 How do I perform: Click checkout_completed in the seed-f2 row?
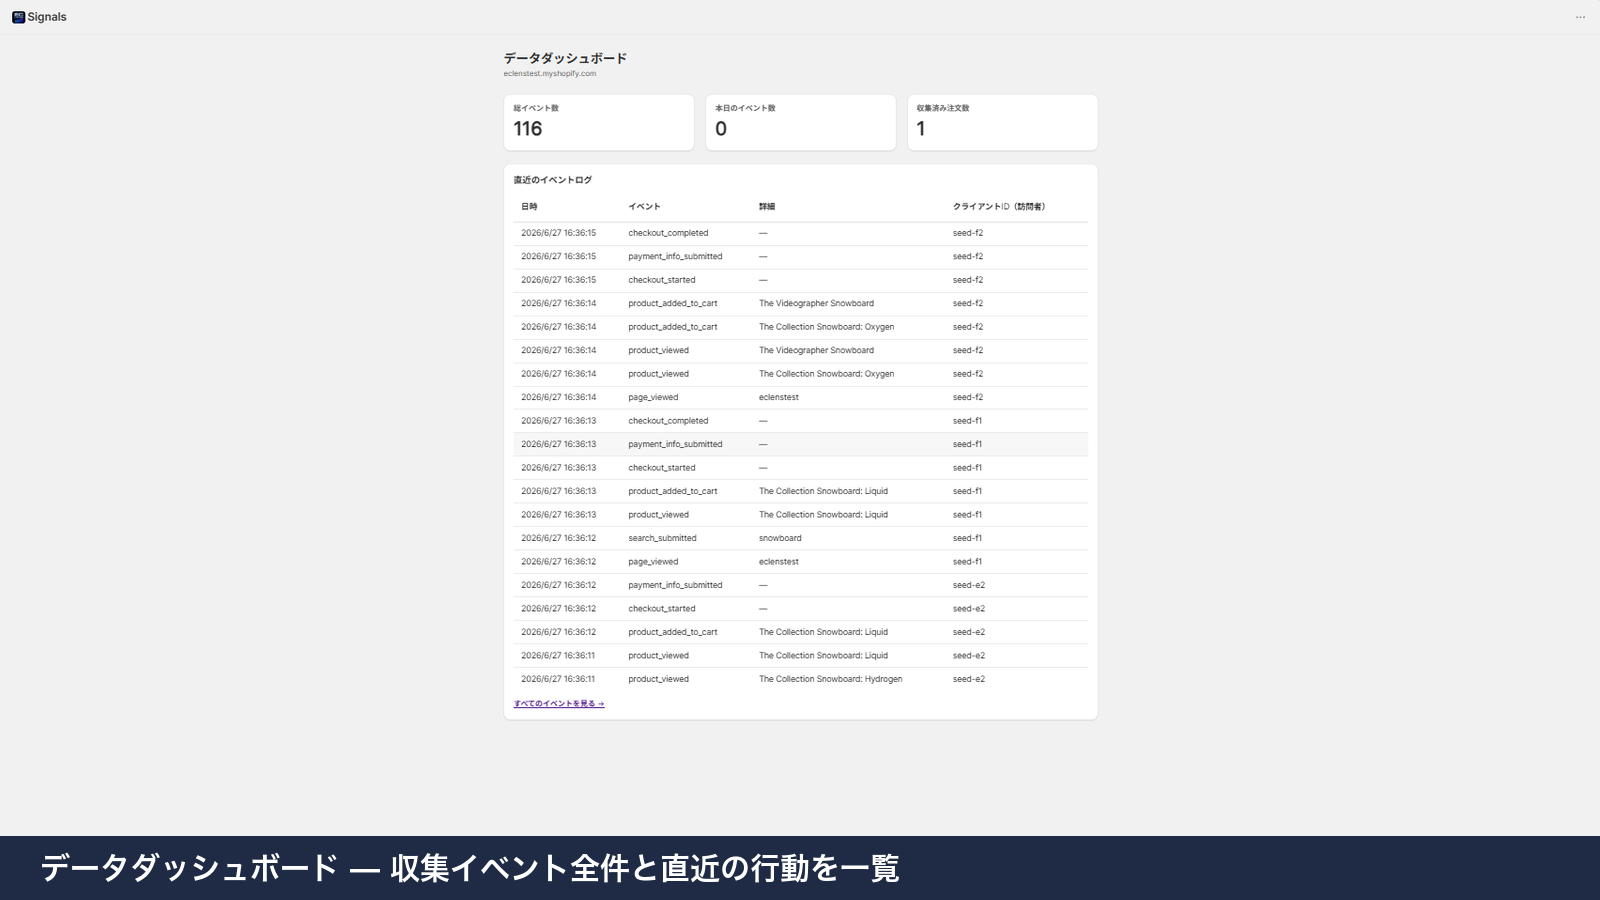[x=668, y=233]
